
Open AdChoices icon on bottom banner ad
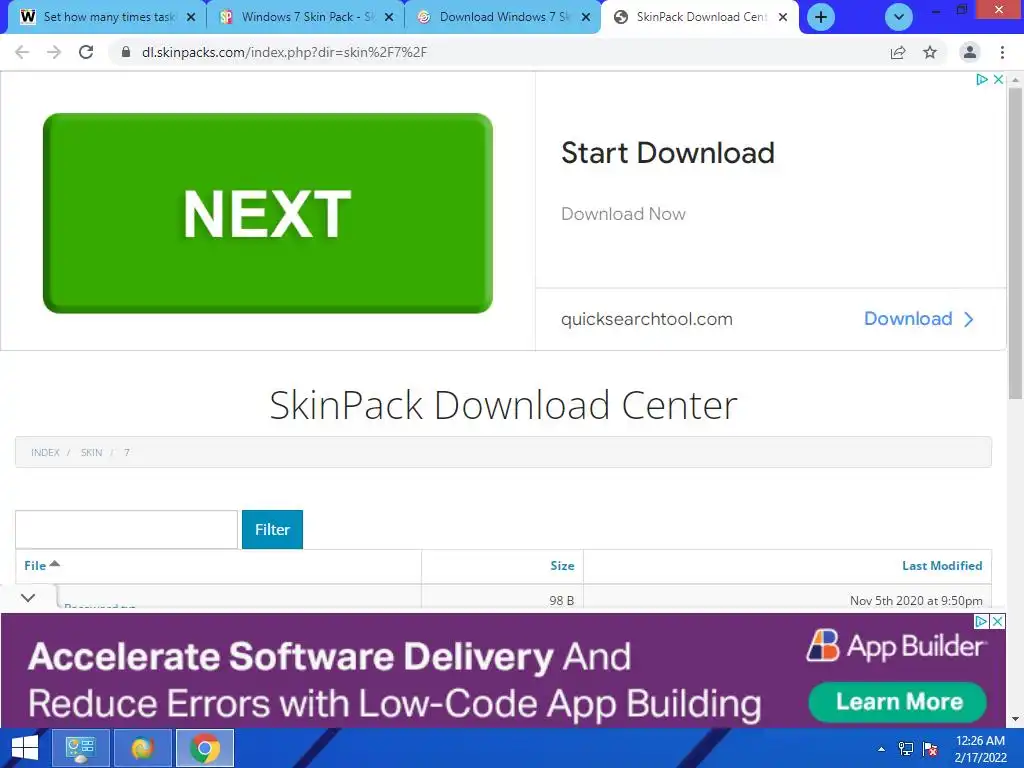coord(980,621)
